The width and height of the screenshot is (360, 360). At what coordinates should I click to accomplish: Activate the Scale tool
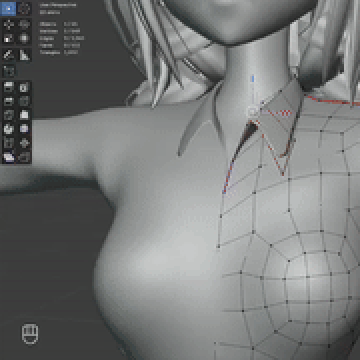click(9, 39)
